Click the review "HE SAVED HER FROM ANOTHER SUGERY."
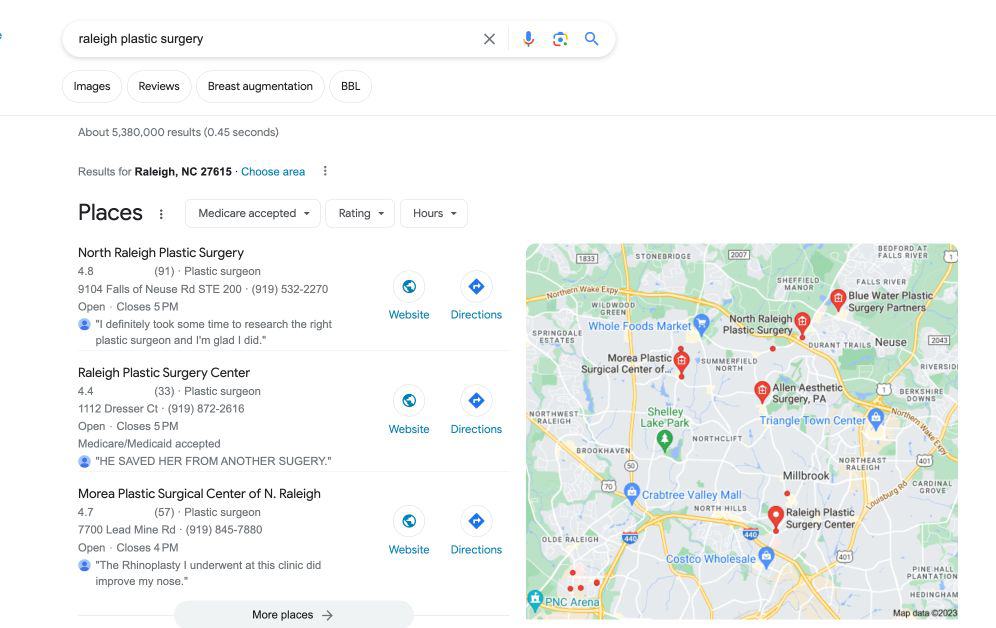 point(213,461)
